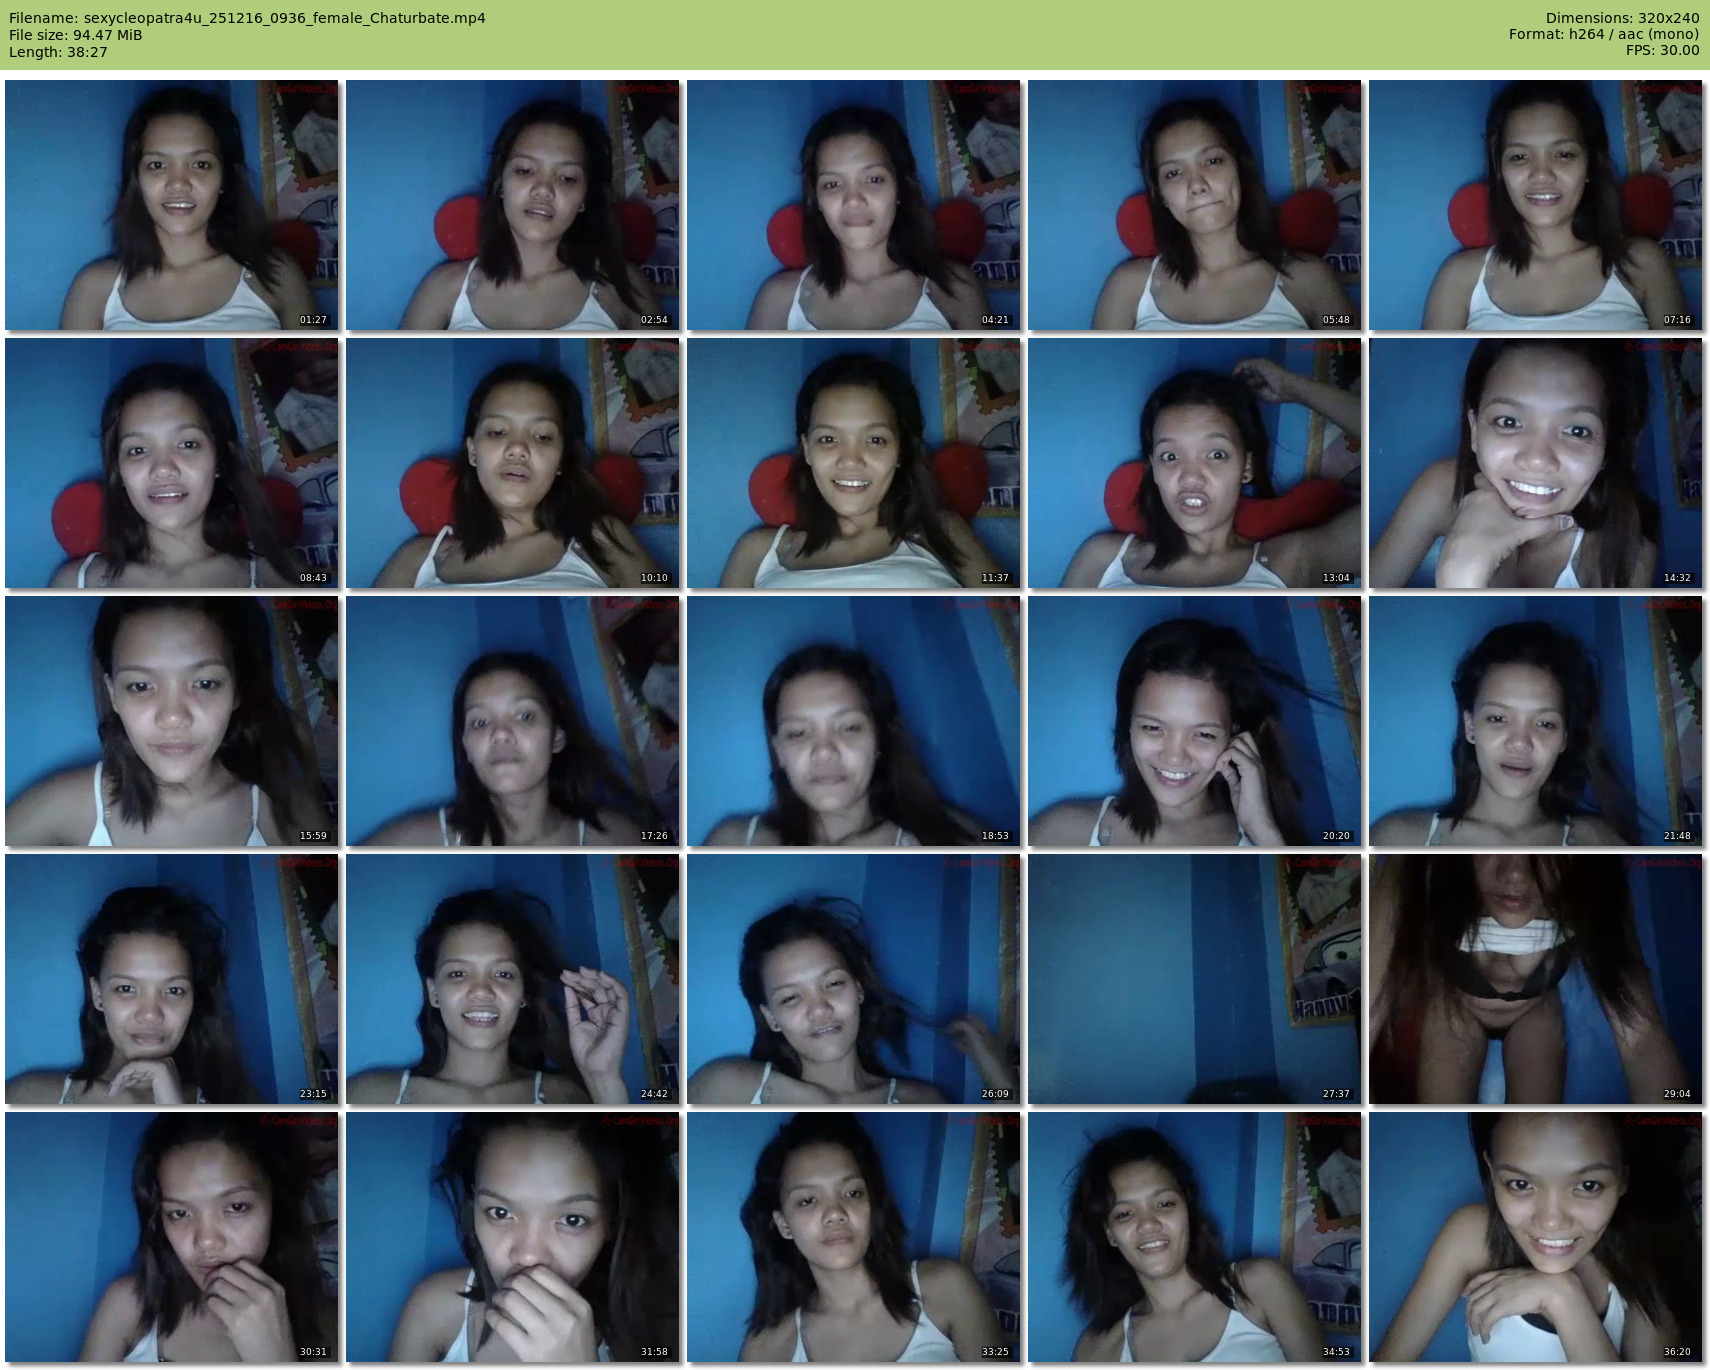Select the frame timestamped 27:37
The width and height of the screenshot is (1710, 1370).
[x=1195, y=979]
